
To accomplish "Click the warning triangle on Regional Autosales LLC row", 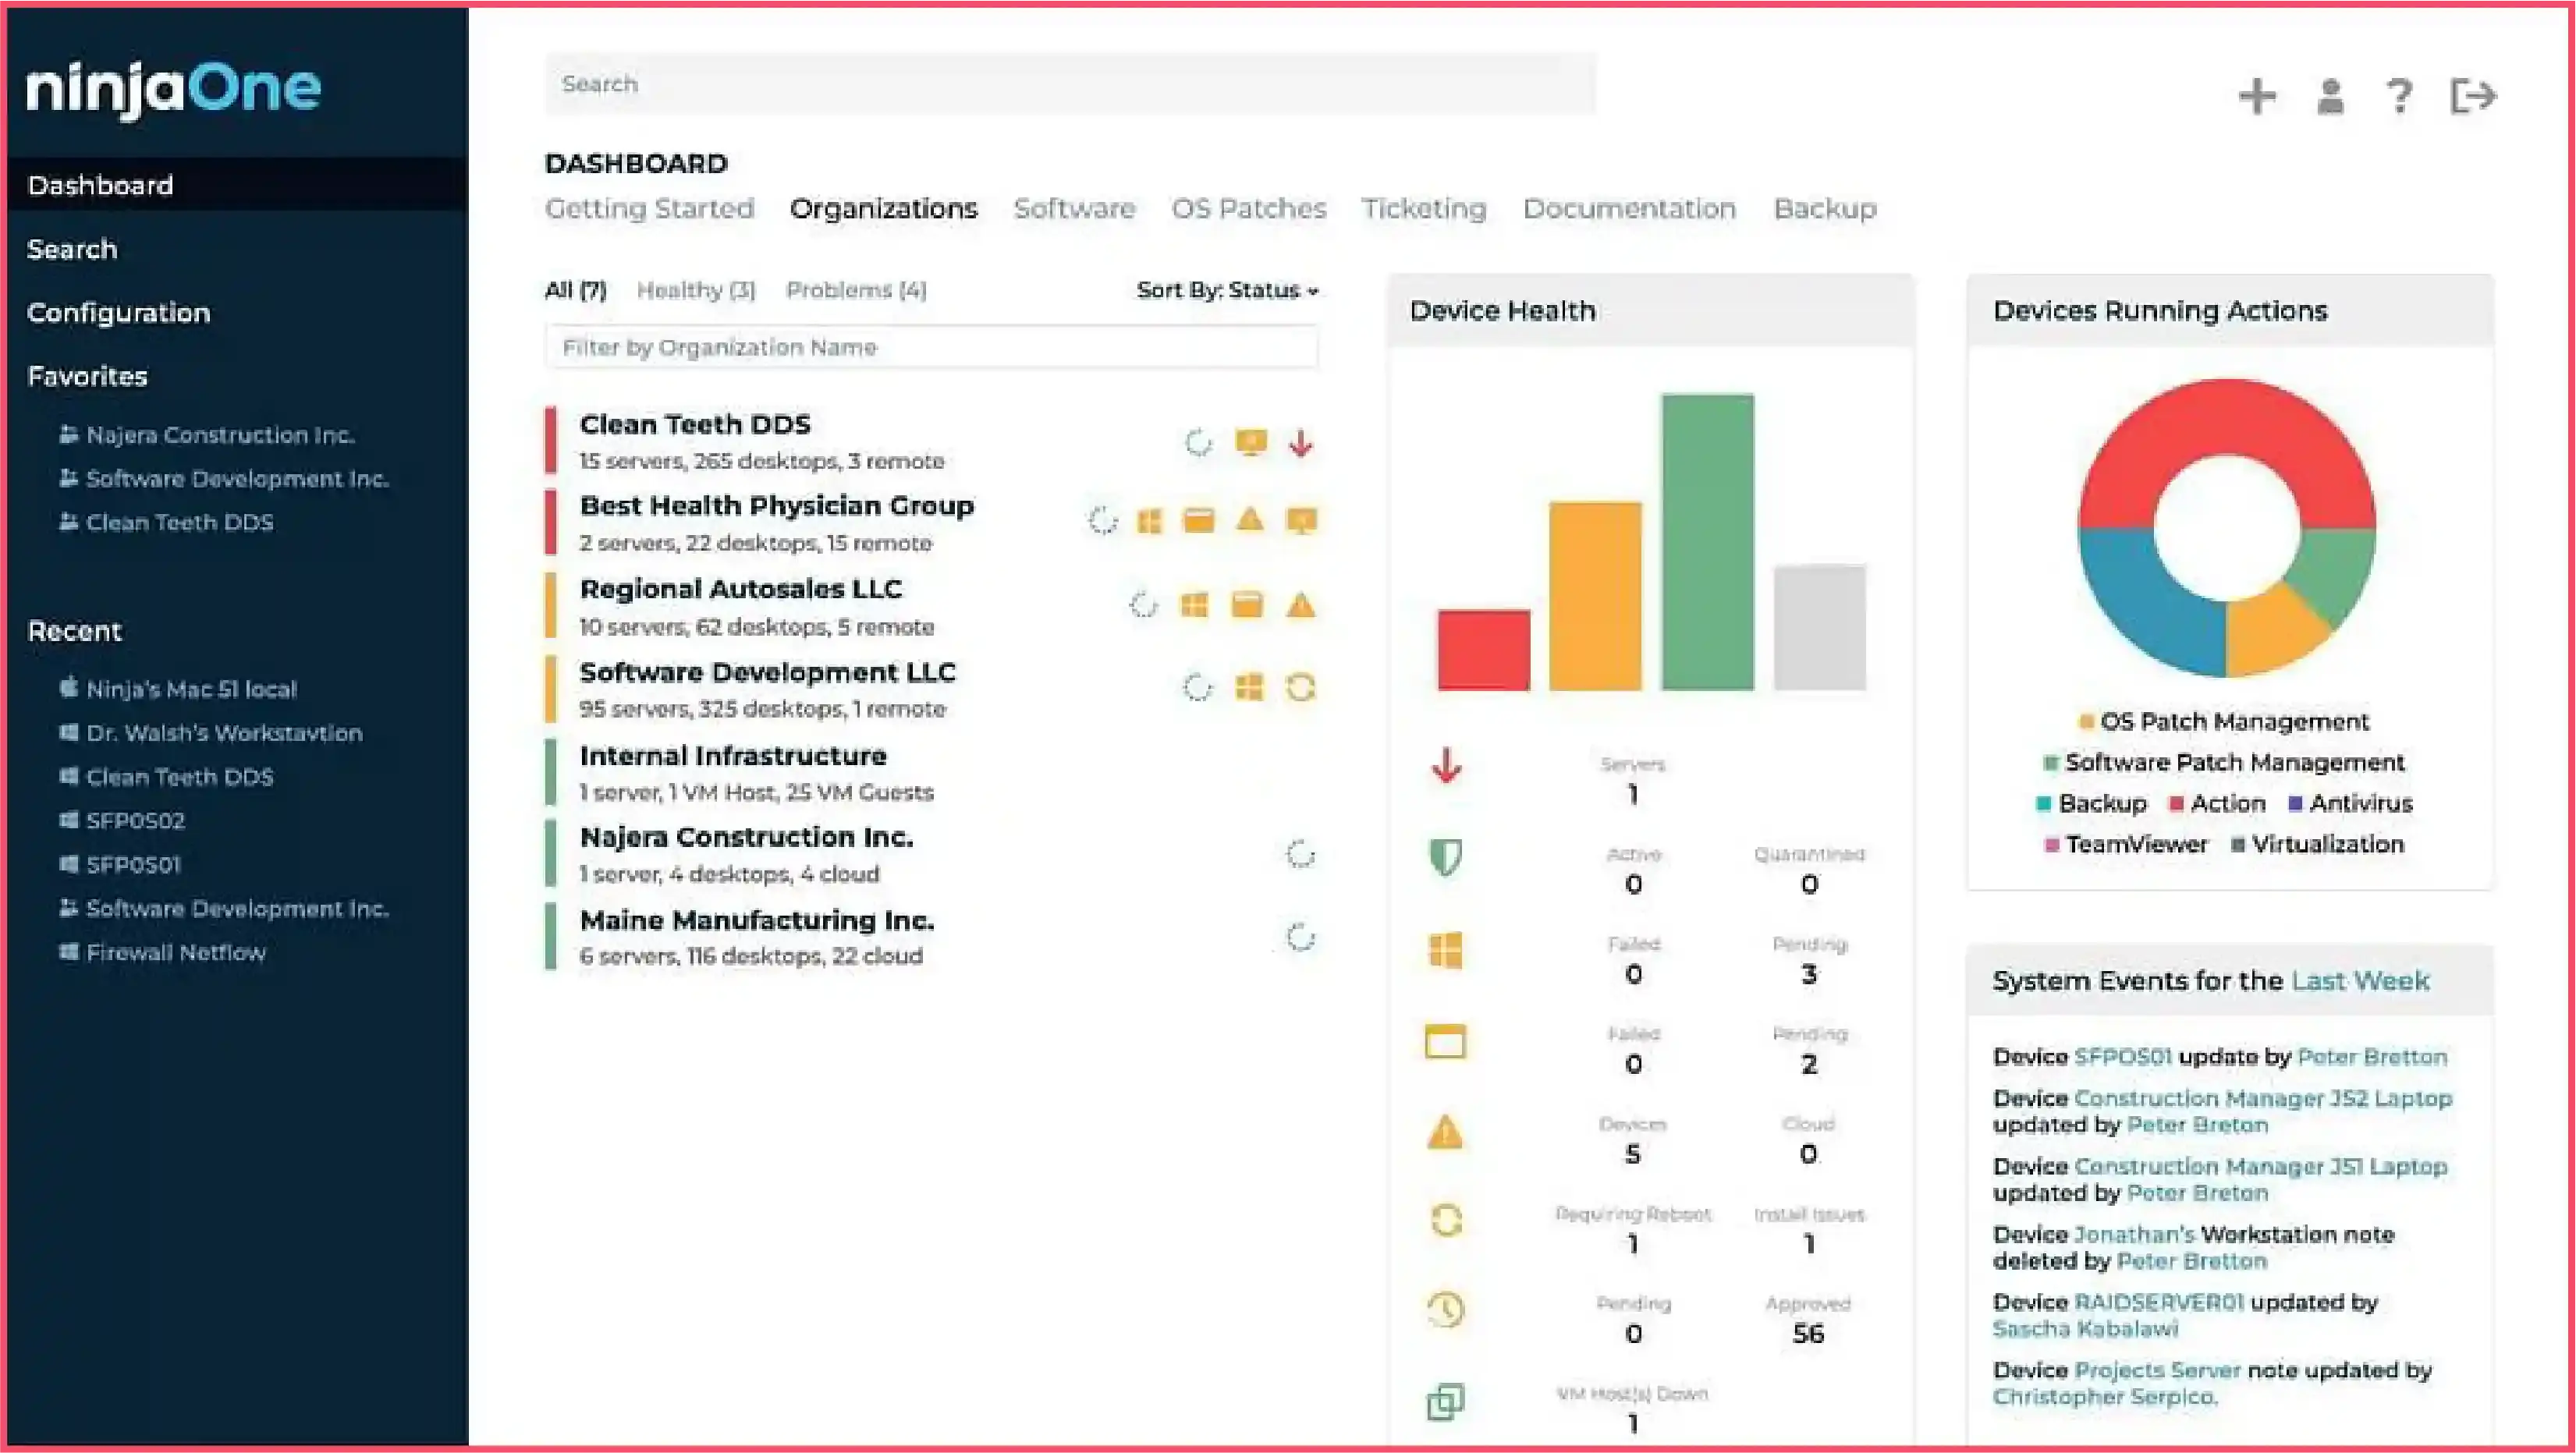I will [1300, 605].
